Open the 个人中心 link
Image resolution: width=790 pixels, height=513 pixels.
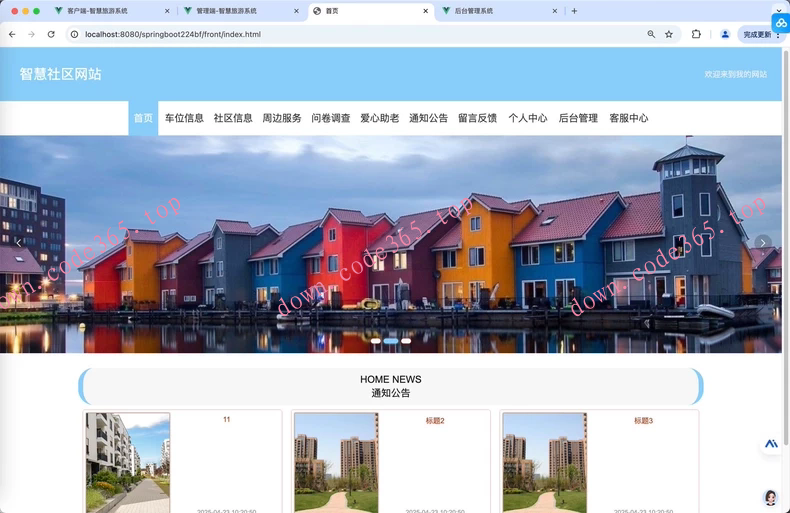click(x=528, y=118)
